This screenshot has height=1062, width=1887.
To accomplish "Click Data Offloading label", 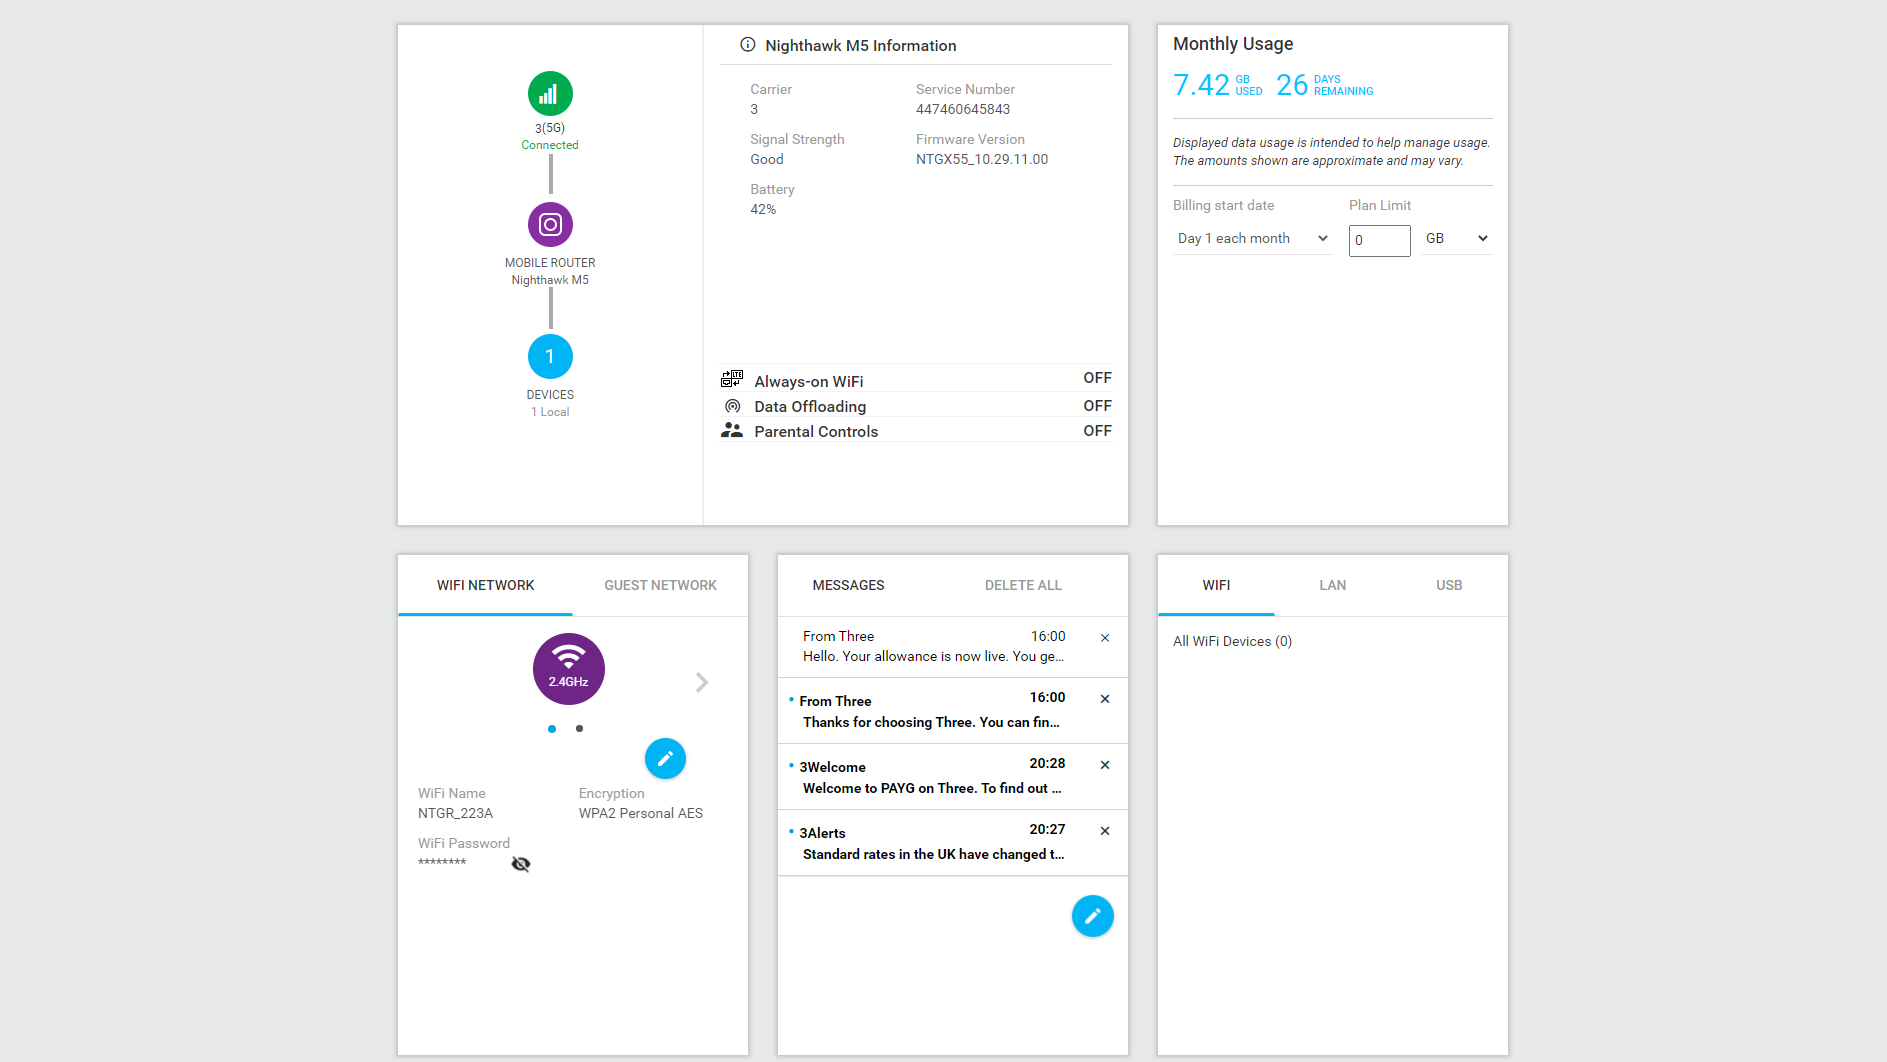I will click(810, 407).
